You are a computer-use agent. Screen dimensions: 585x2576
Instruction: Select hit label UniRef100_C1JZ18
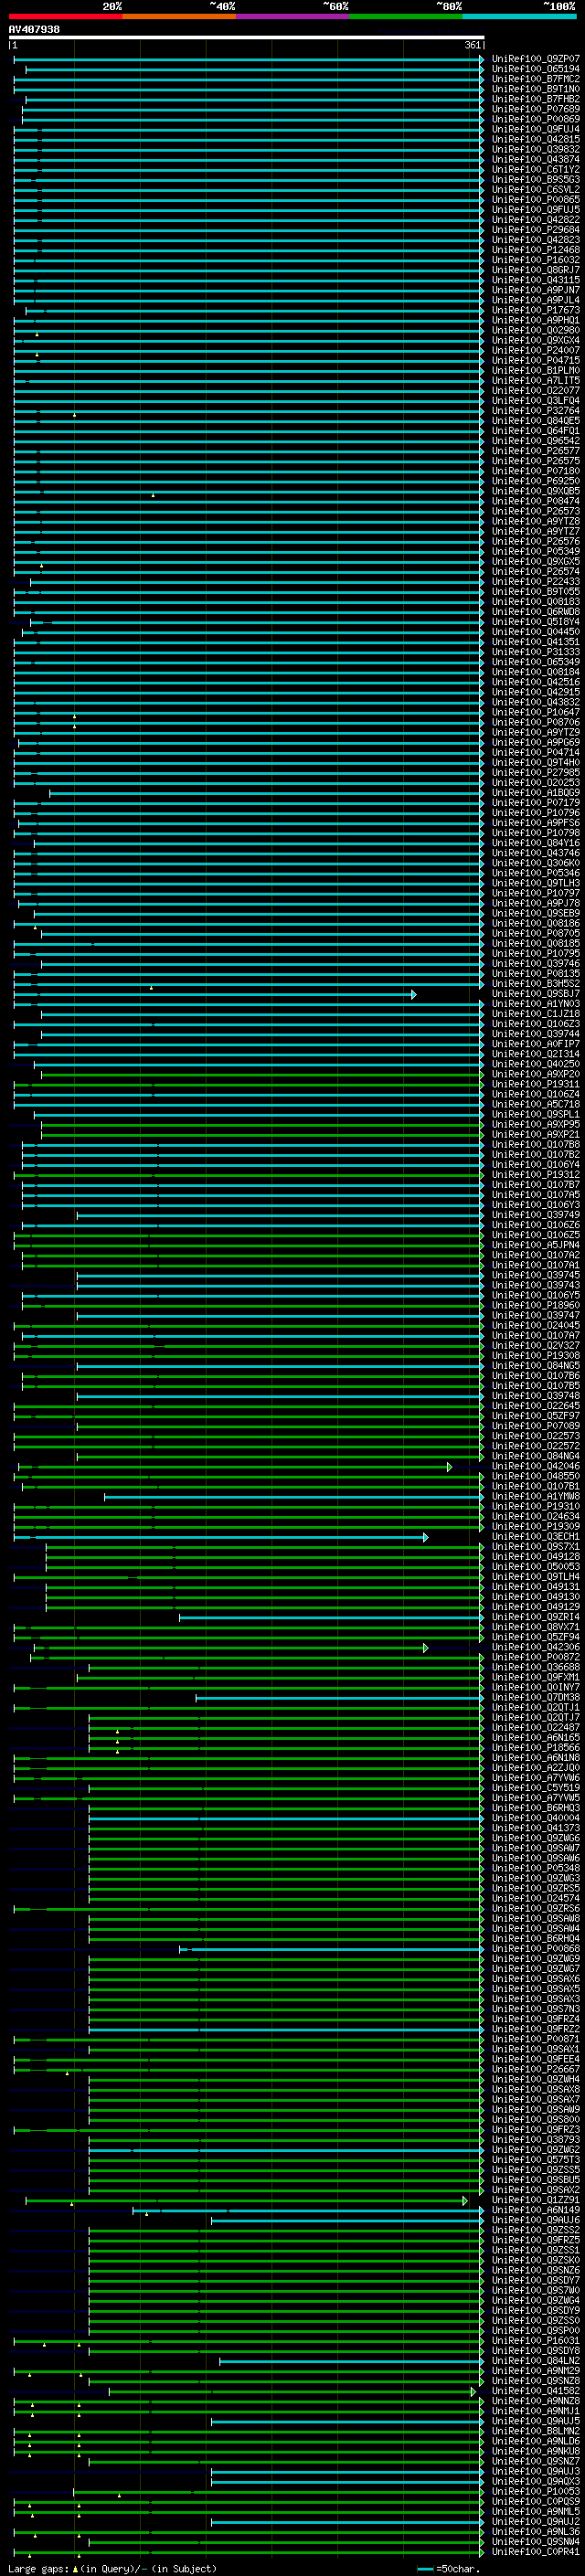coord(535,1014)
